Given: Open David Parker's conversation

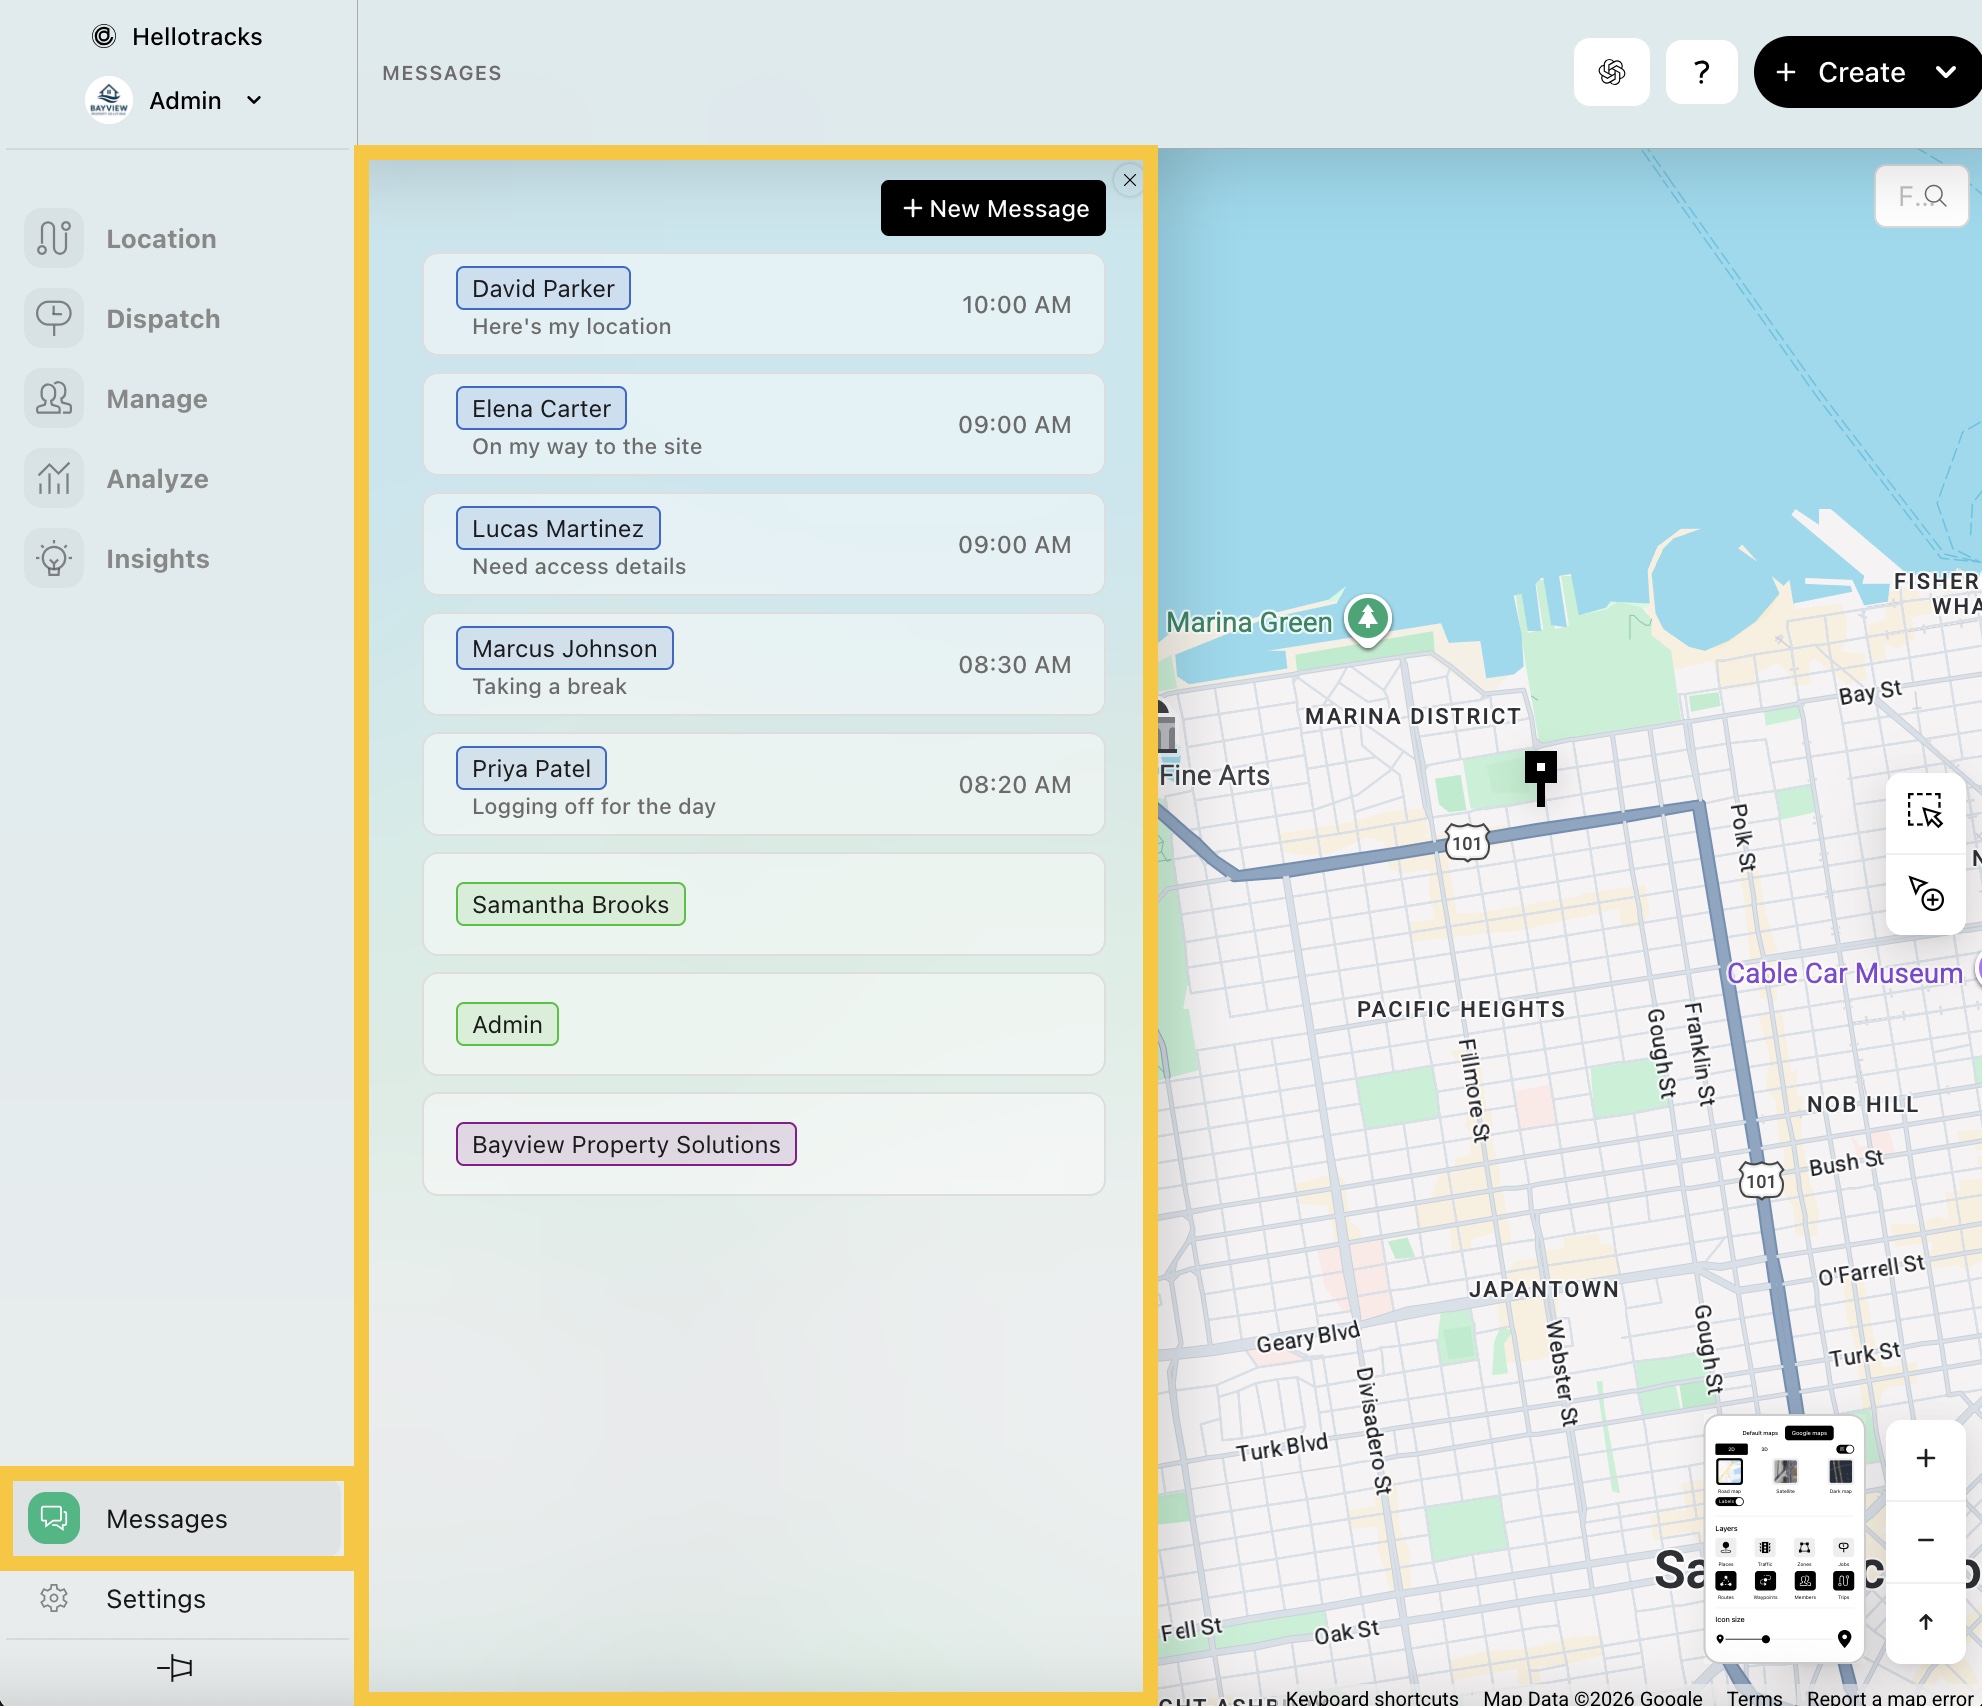Looking at the screenshot, I should [x=763, y=304].
